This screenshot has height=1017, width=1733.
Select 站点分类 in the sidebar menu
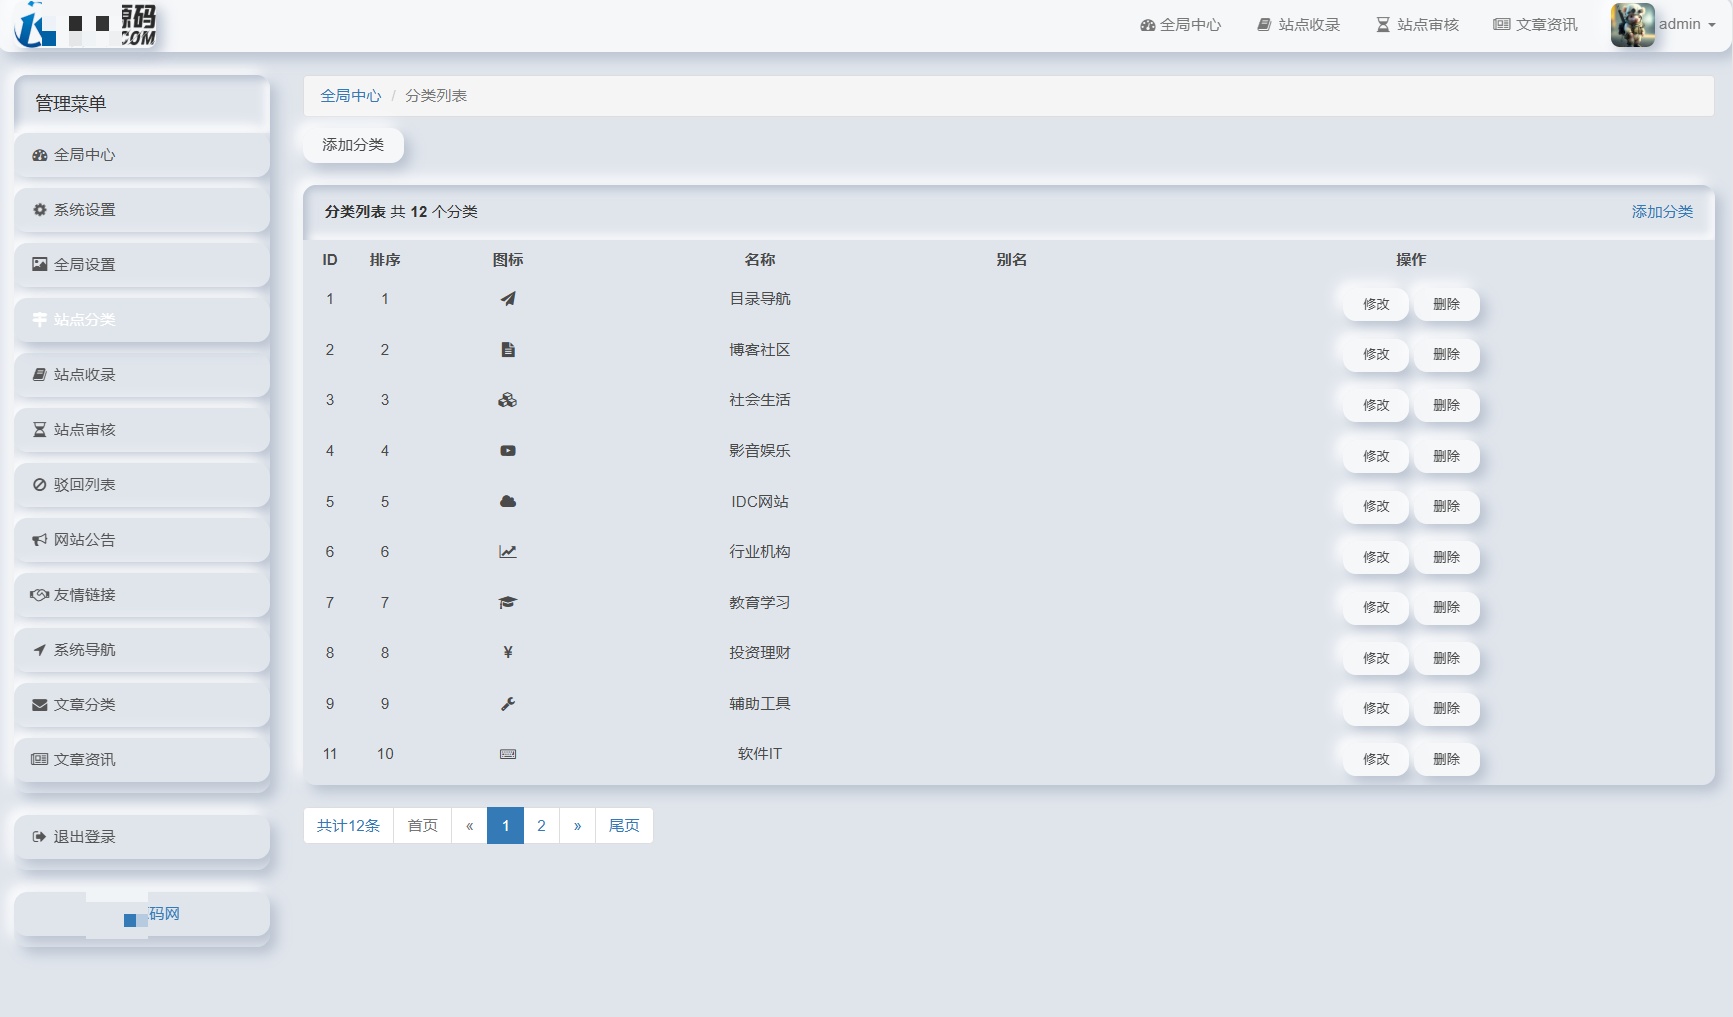[142, 320]
